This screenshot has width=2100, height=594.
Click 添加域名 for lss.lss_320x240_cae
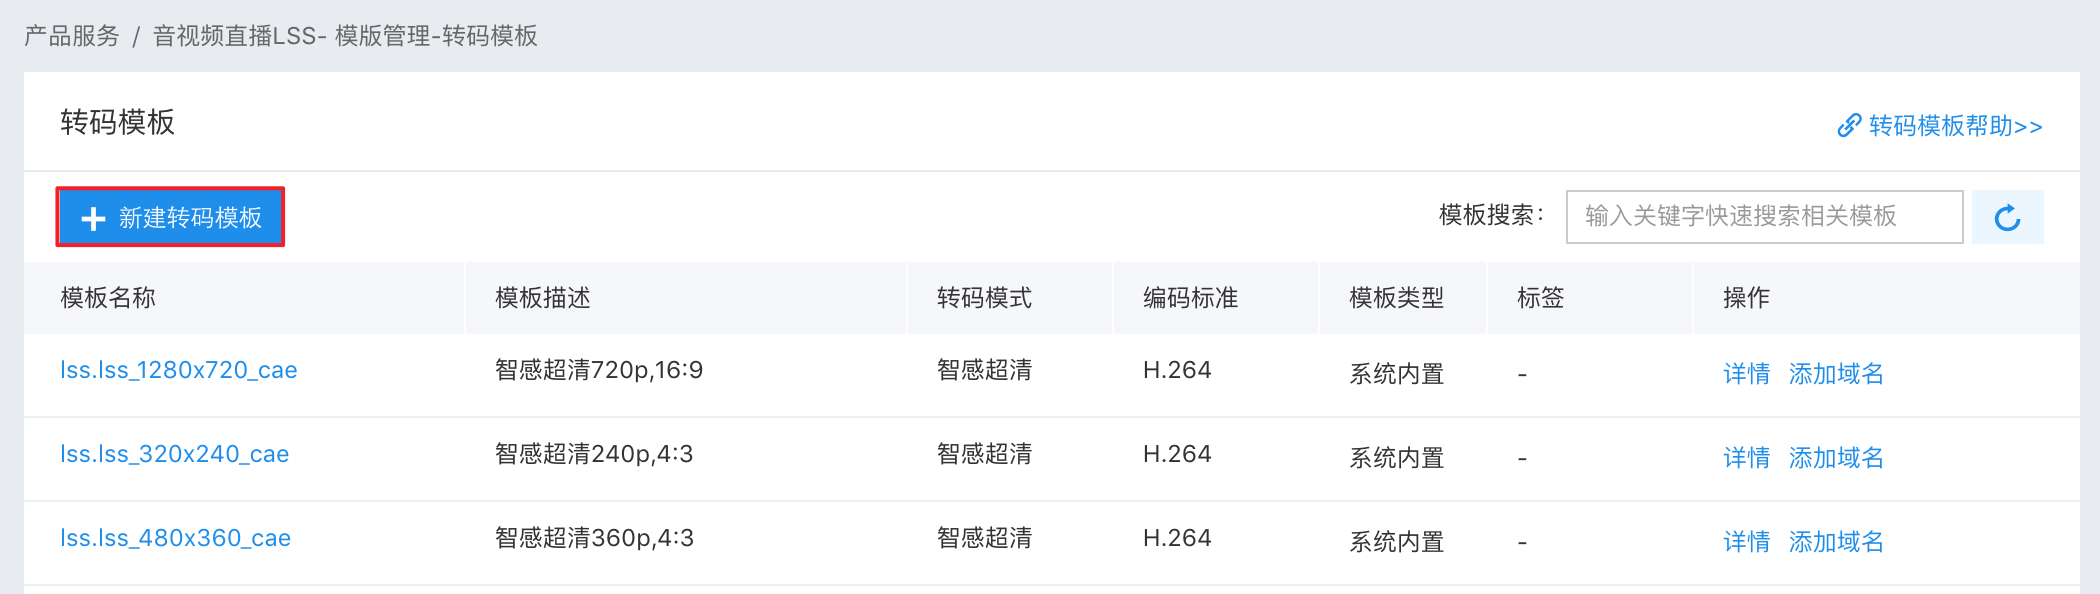point(1835,458)
